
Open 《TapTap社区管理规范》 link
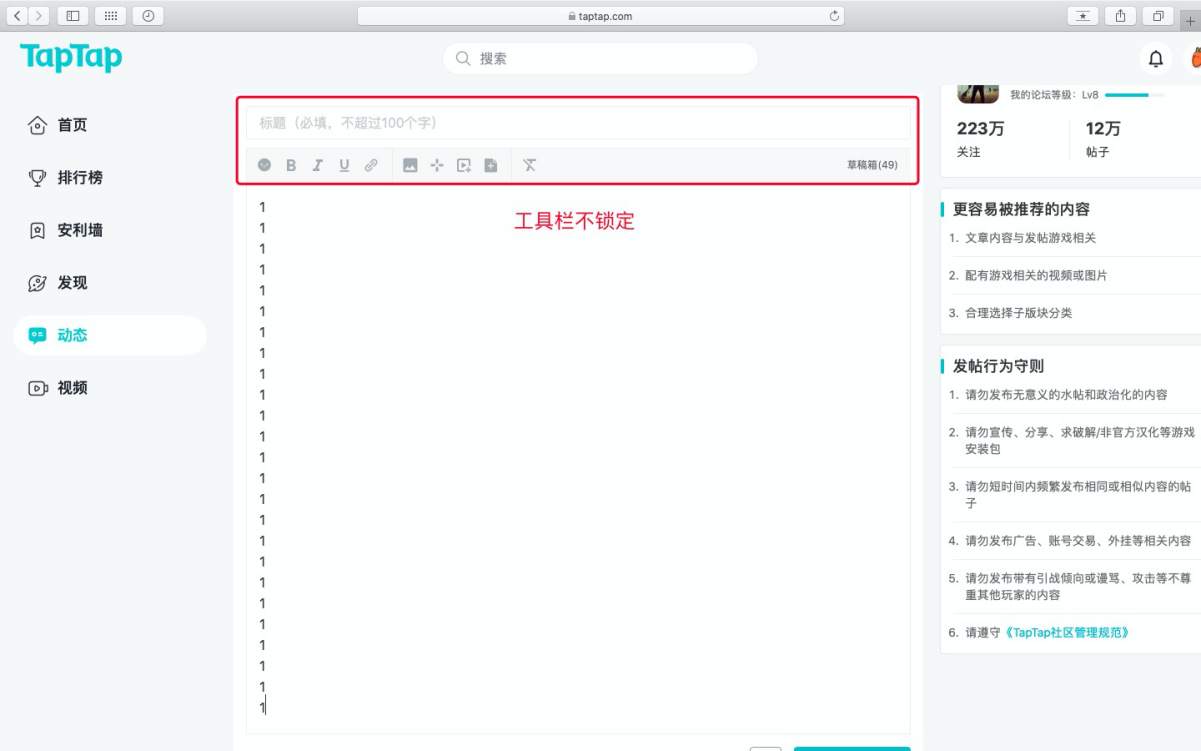(1066, 633)
